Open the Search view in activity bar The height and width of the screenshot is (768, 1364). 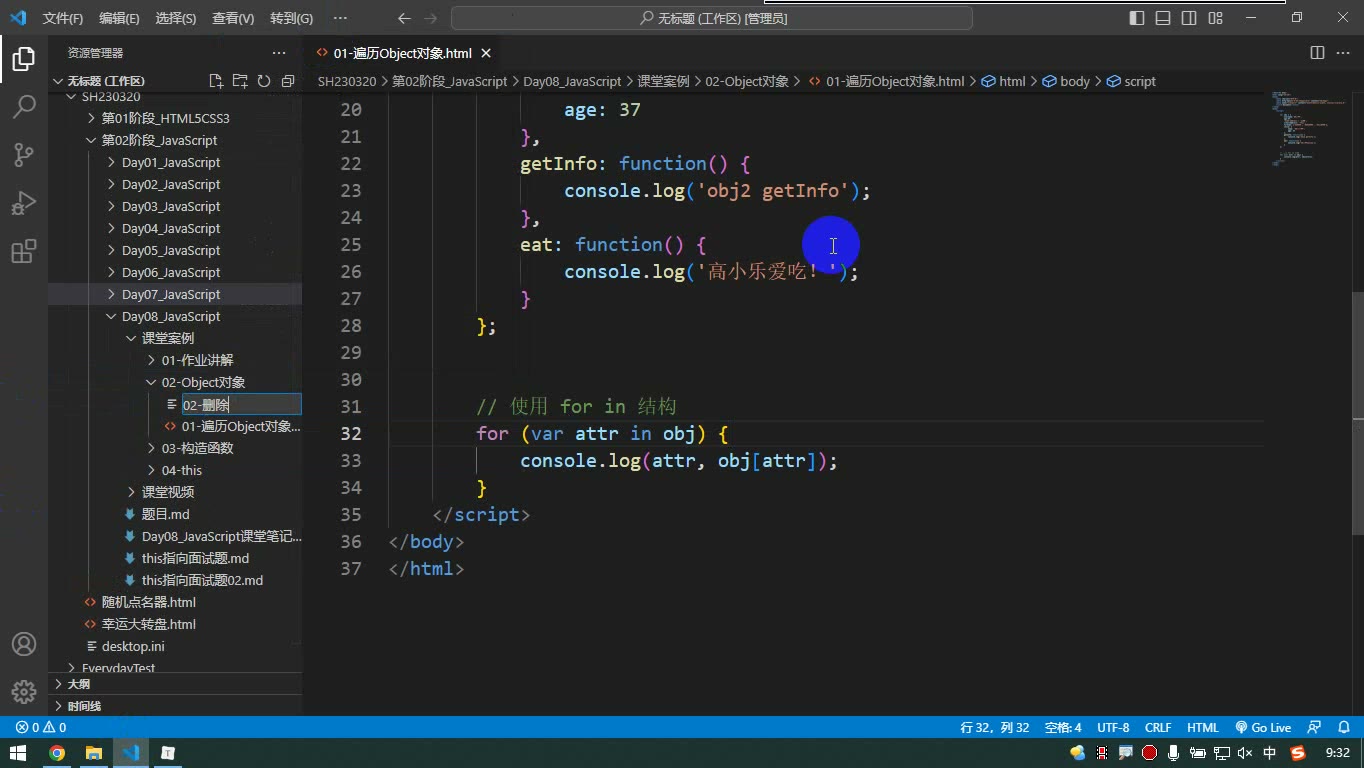[24, 106]
